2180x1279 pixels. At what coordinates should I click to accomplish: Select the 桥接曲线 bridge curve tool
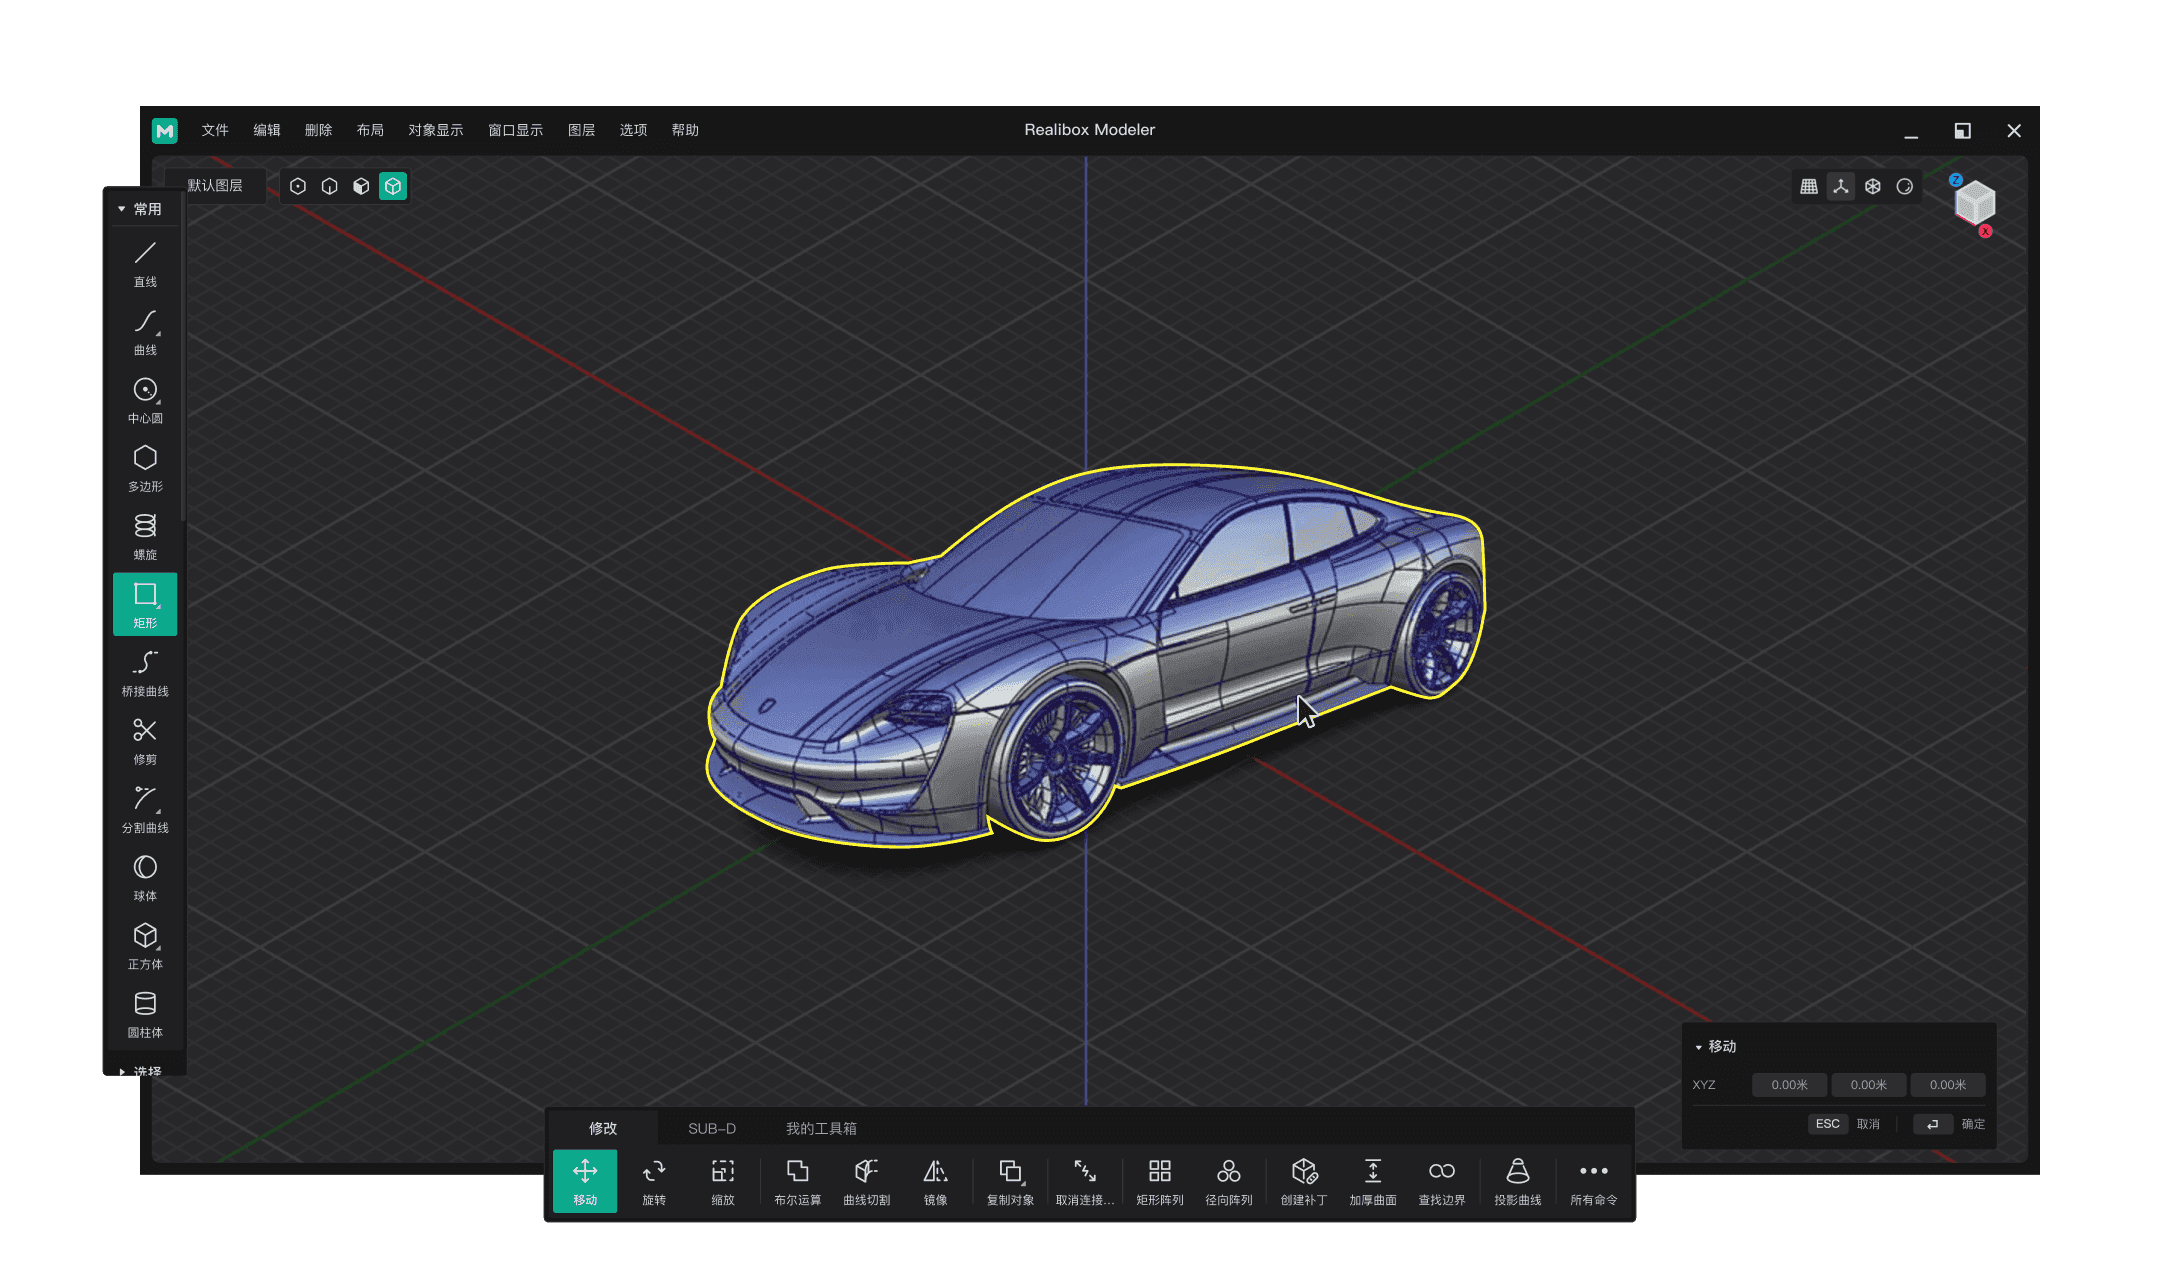(145, 672)
